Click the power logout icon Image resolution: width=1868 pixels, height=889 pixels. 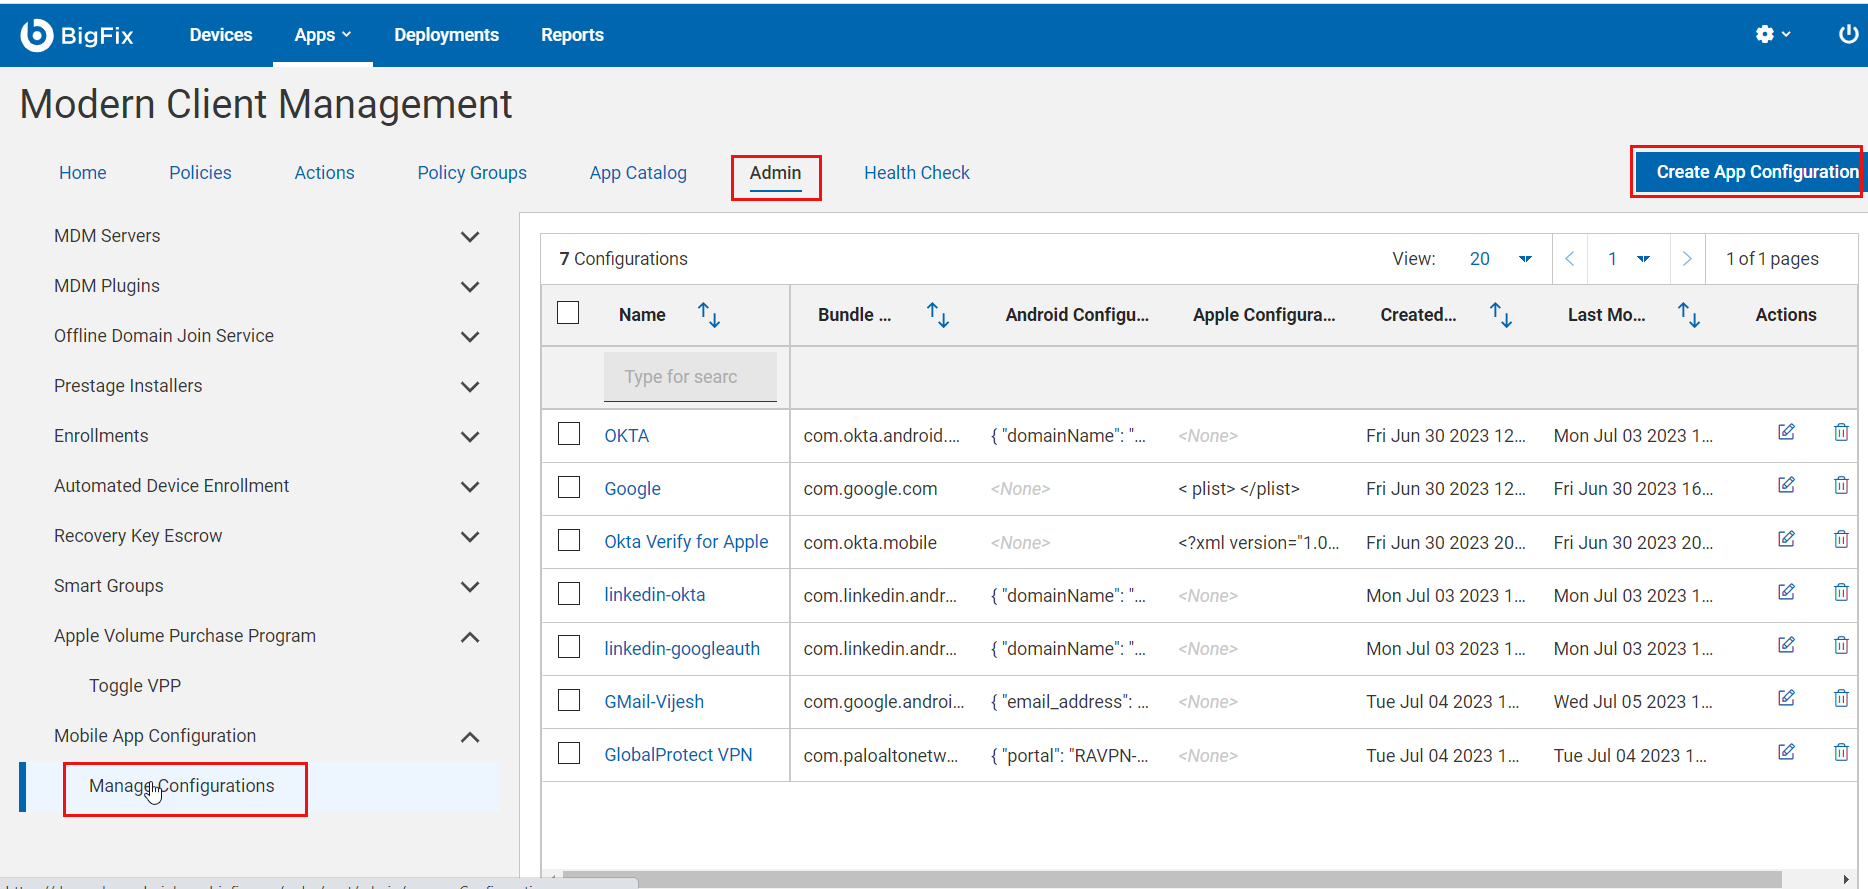tap(1848, 34)
